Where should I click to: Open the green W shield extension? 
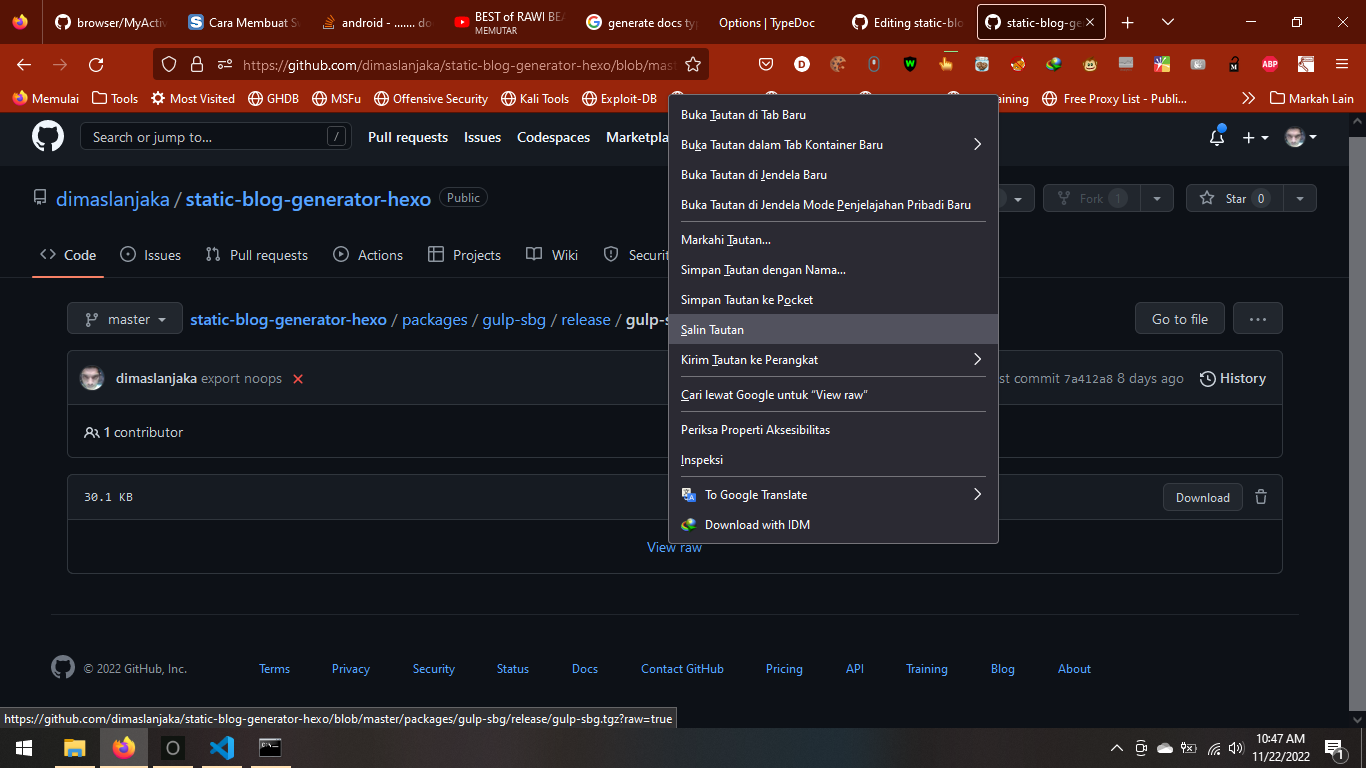pos(910,64)
